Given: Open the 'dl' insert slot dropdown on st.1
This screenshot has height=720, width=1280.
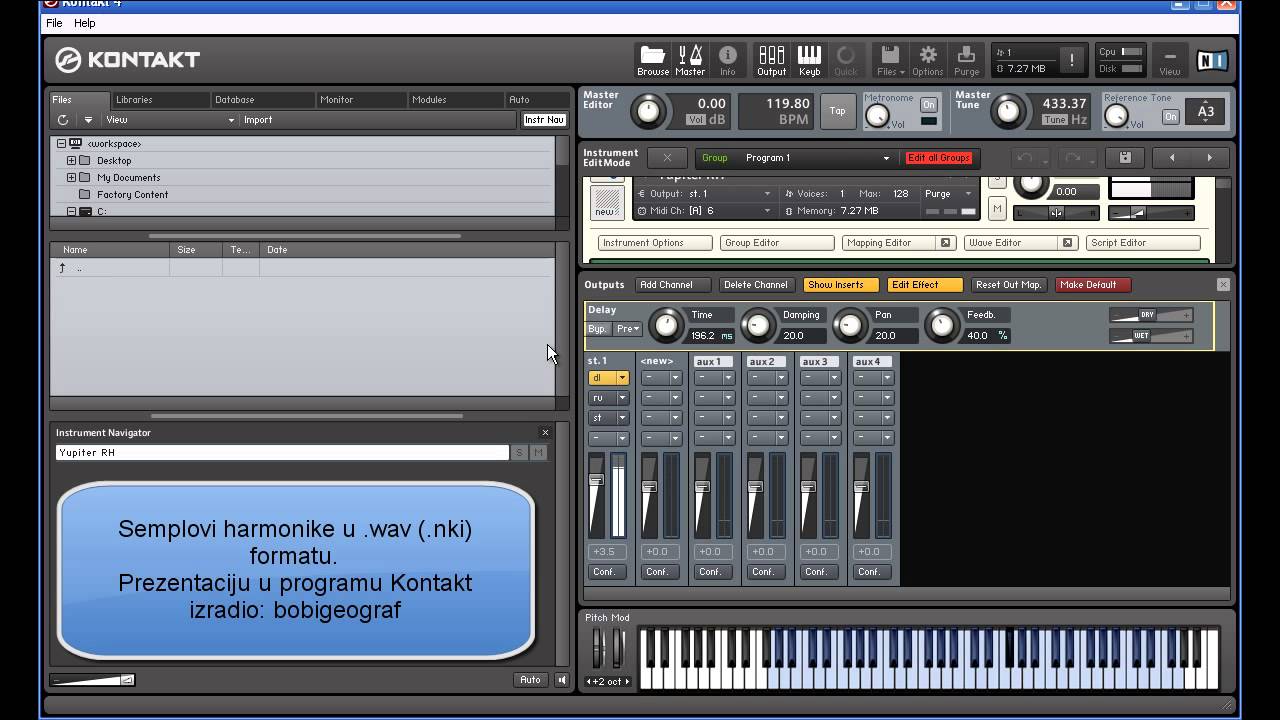Looking at the screenshot, I should [622, 378].
